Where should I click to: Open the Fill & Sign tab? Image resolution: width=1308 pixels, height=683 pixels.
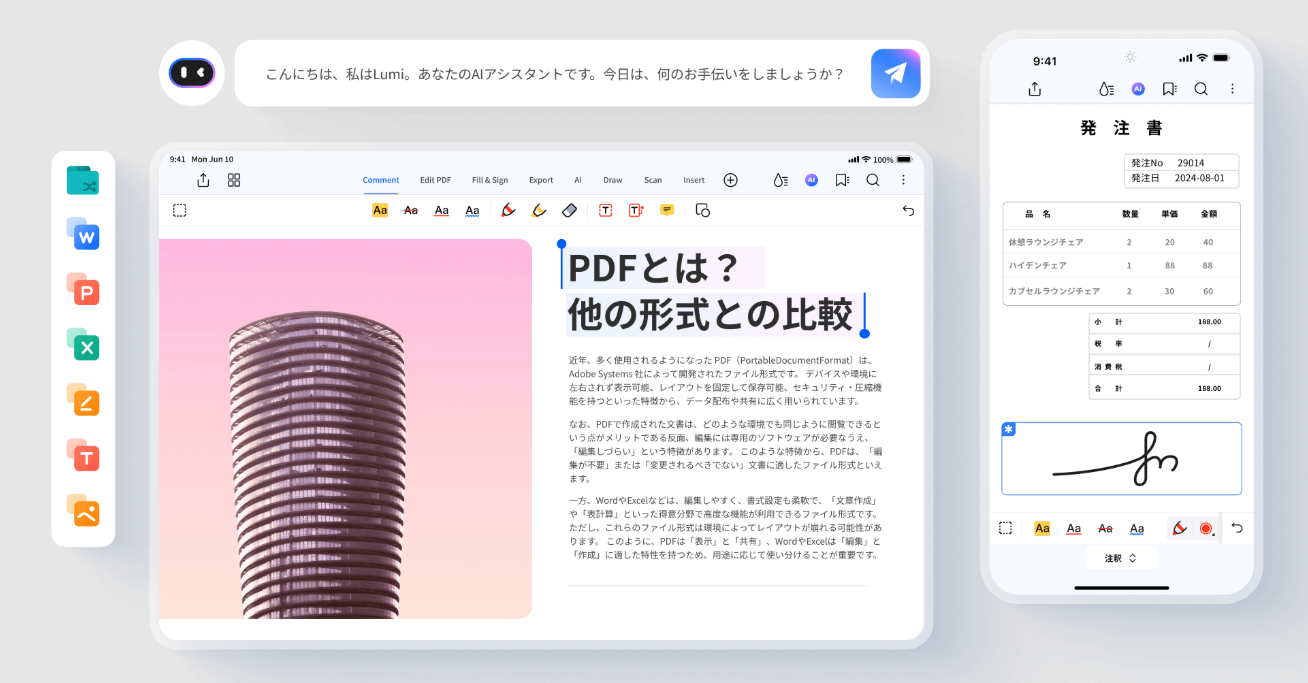(490, 180)
